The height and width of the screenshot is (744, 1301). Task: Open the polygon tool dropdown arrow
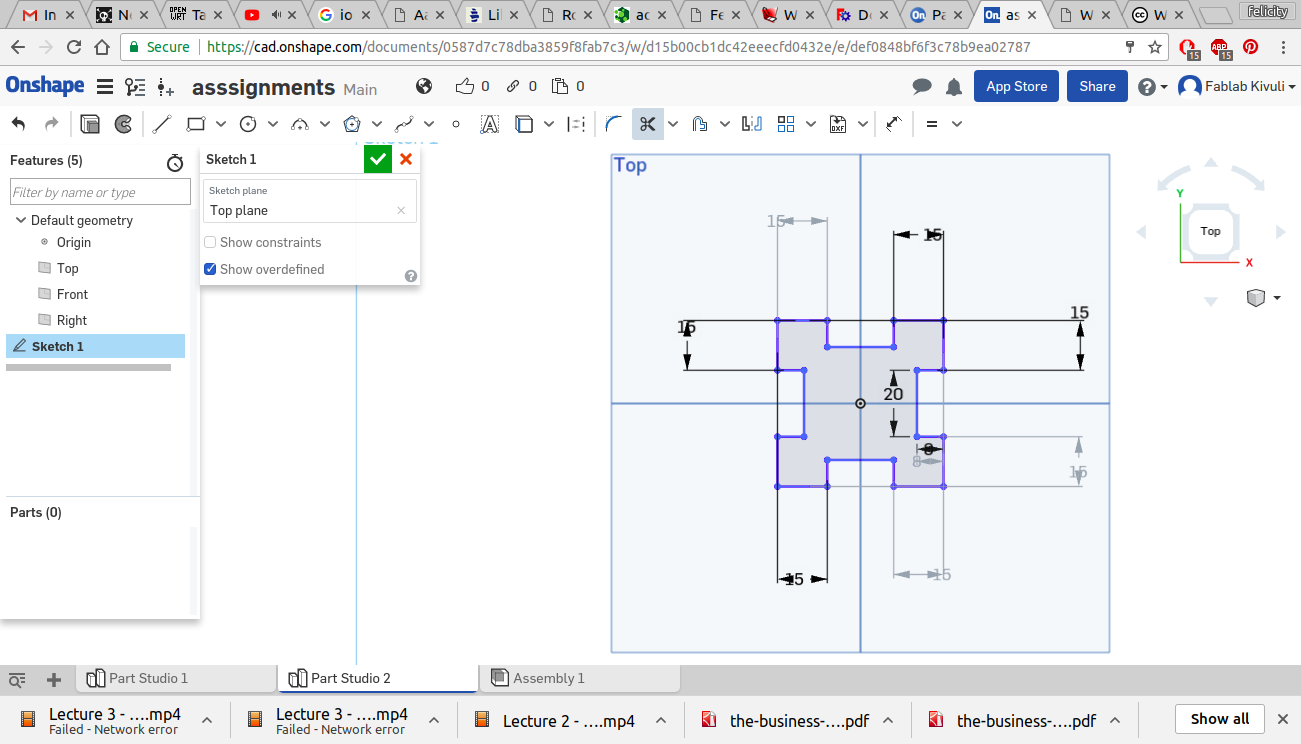(376, 124)
